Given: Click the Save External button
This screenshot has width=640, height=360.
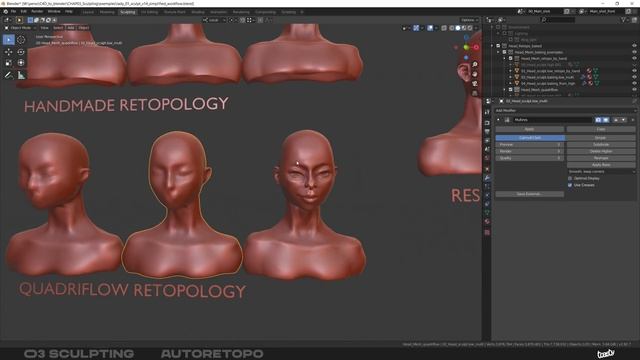Looking at the screenshot, I should coord(530,194).
